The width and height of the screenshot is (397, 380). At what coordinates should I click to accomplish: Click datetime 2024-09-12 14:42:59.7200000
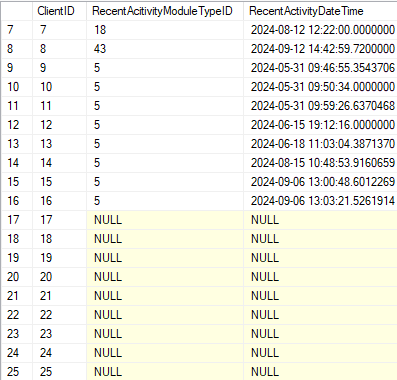click(x=320, y=49)
